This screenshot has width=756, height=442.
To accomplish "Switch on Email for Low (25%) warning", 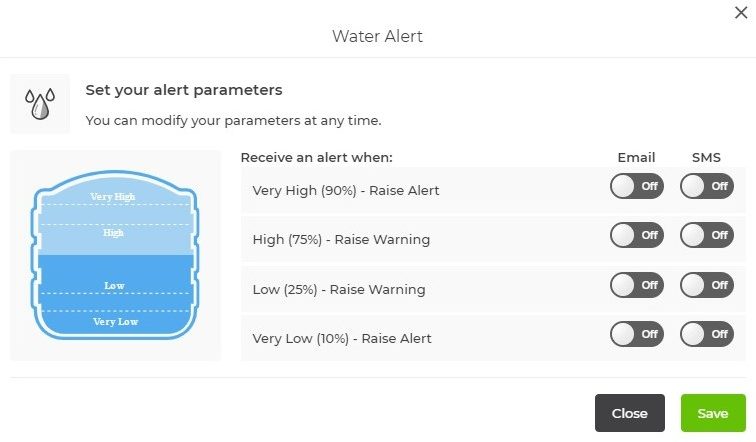I will click(x=636, y=285).
